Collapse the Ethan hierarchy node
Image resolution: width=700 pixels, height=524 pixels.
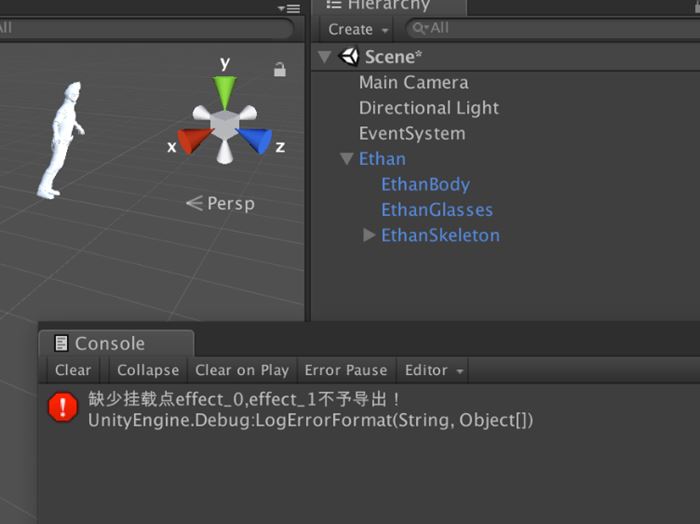click(x=346, y=159)
